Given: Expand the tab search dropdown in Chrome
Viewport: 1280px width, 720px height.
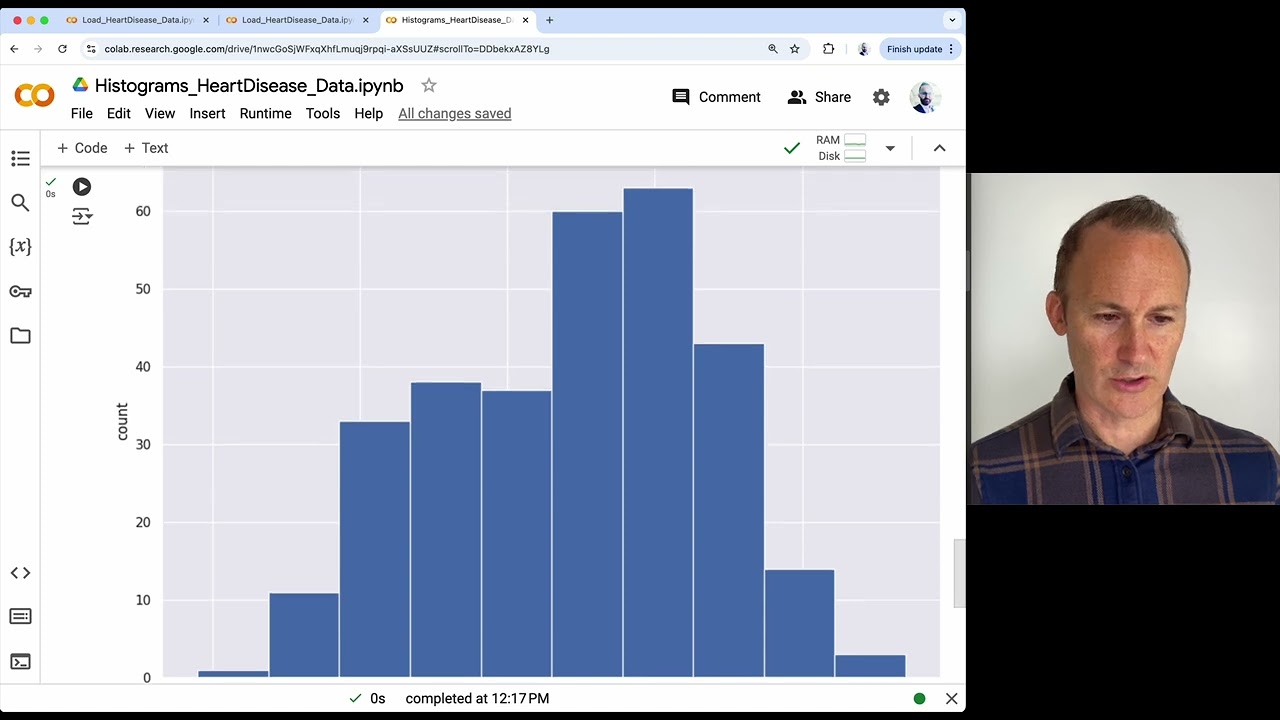Looking at the screenshot, I should [951, 20].
